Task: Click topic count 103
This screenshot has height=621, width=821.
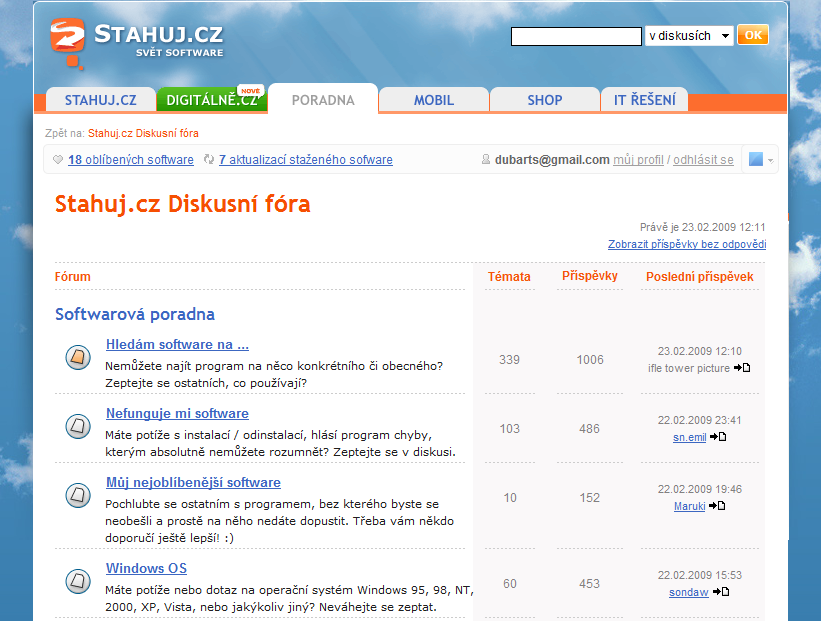Action: [509, 429]
